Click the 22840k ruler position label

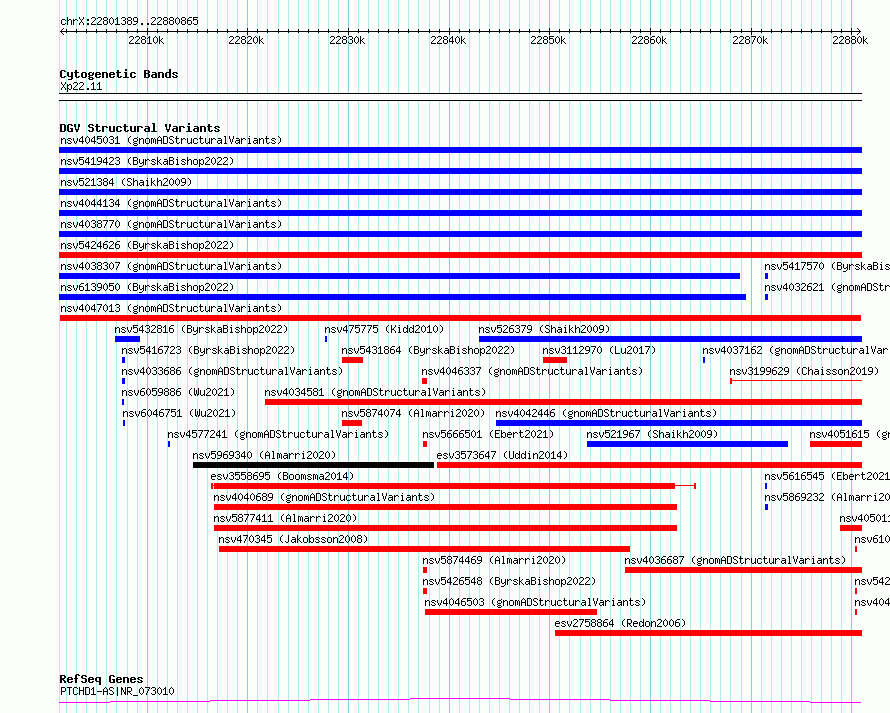[448, 40]
